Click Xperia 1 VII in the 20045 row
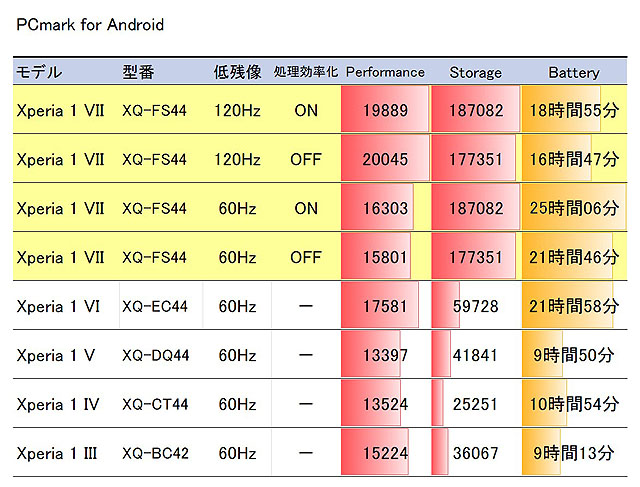This screenshot has height=487, width=640. 60,159
